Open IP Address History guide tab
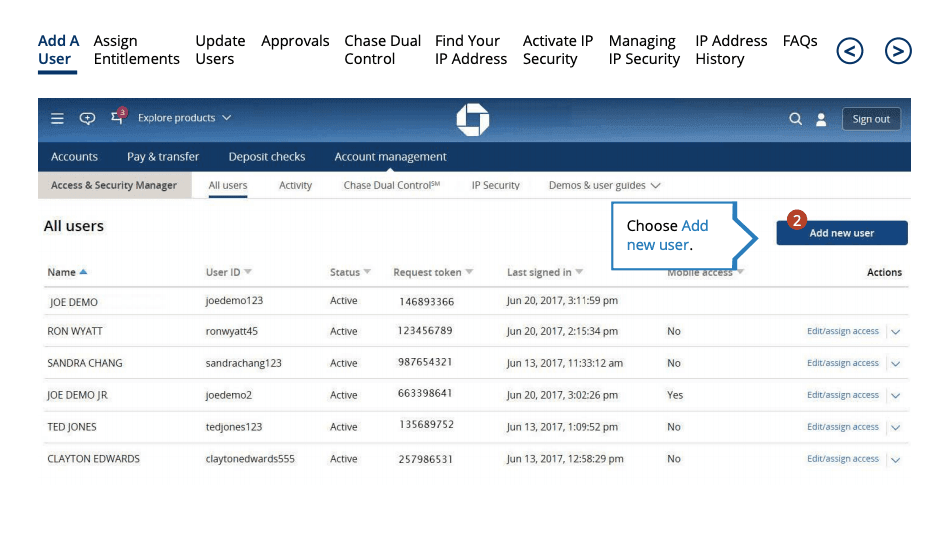Image resolution: width=950 pixels, height=554 pixels. pyautogui.click(x=731, y=50)
